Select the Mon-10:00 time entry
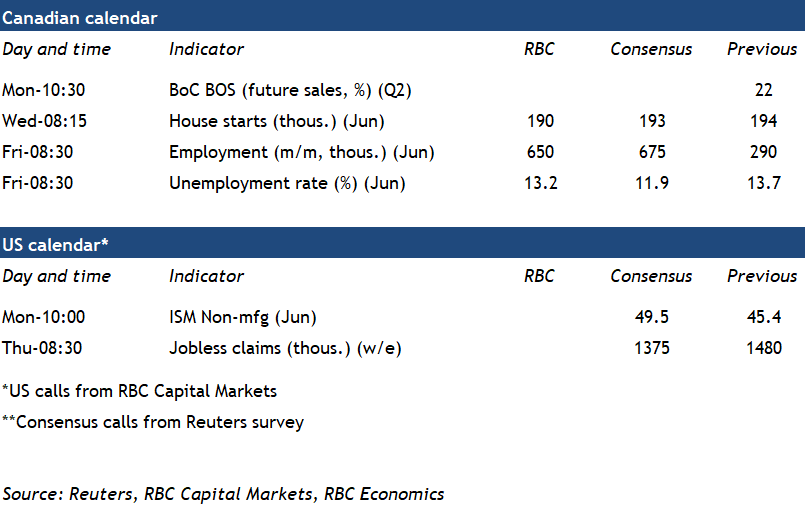Screen dimensions: 805x519 (44, 317)
